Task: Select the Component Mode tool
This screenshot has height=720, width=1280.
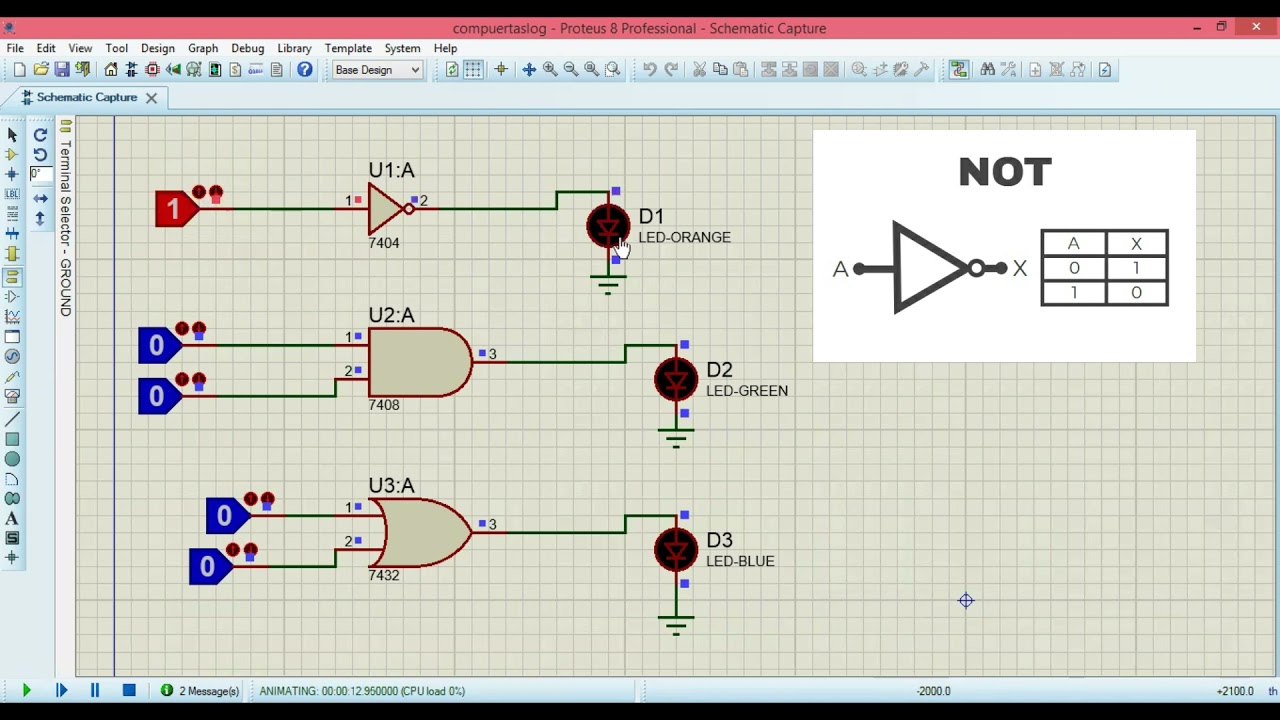Action: [12, 154]
